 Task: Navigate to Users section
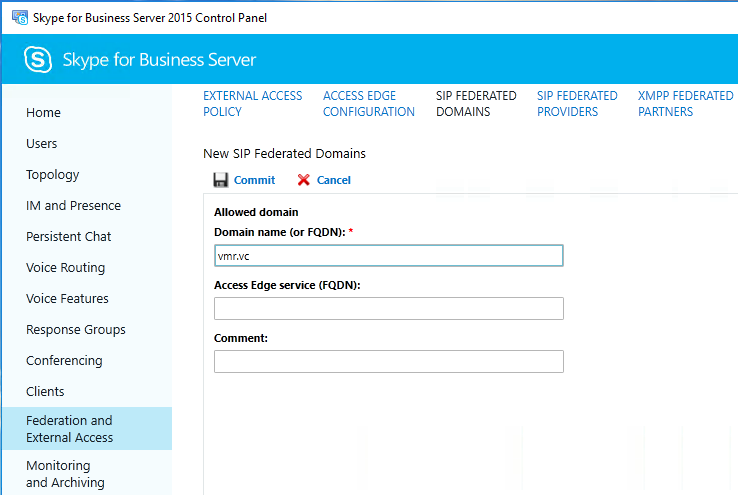coord(42,144)
